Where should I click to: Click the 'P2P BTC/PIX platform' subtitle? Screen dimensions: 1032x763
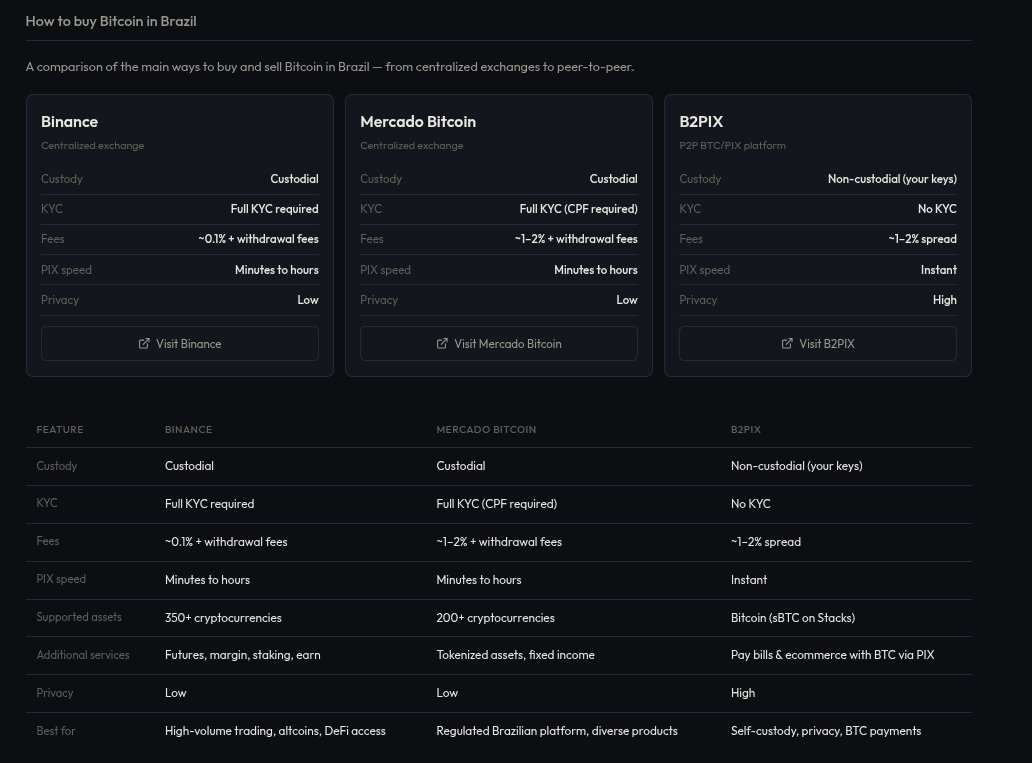(x=733, y=145)
